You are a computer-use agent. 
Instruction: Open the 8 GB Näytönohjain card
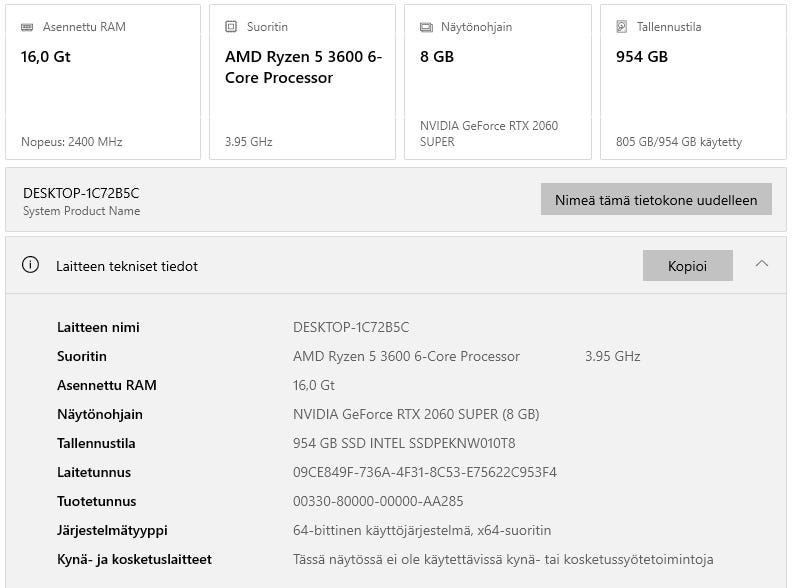click(497, 82)
